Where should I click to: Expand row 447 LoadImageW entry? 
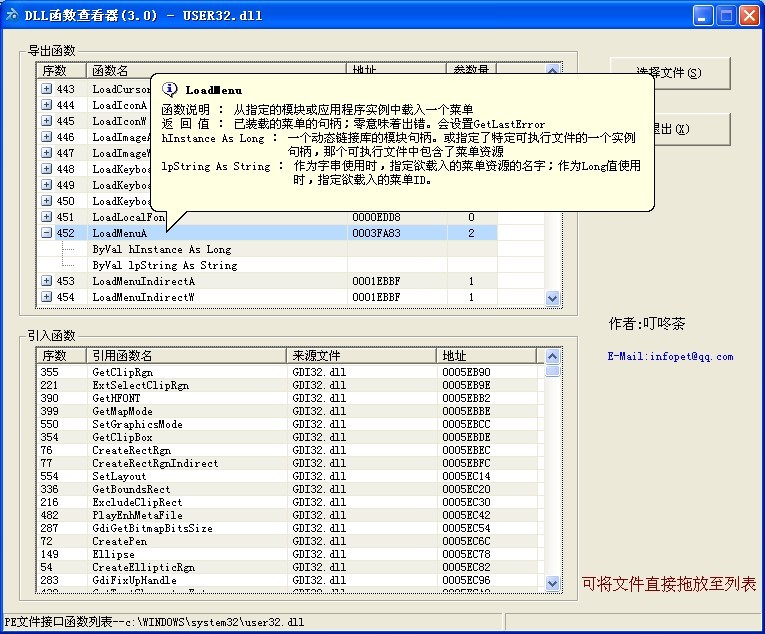(x=46, y=153)
